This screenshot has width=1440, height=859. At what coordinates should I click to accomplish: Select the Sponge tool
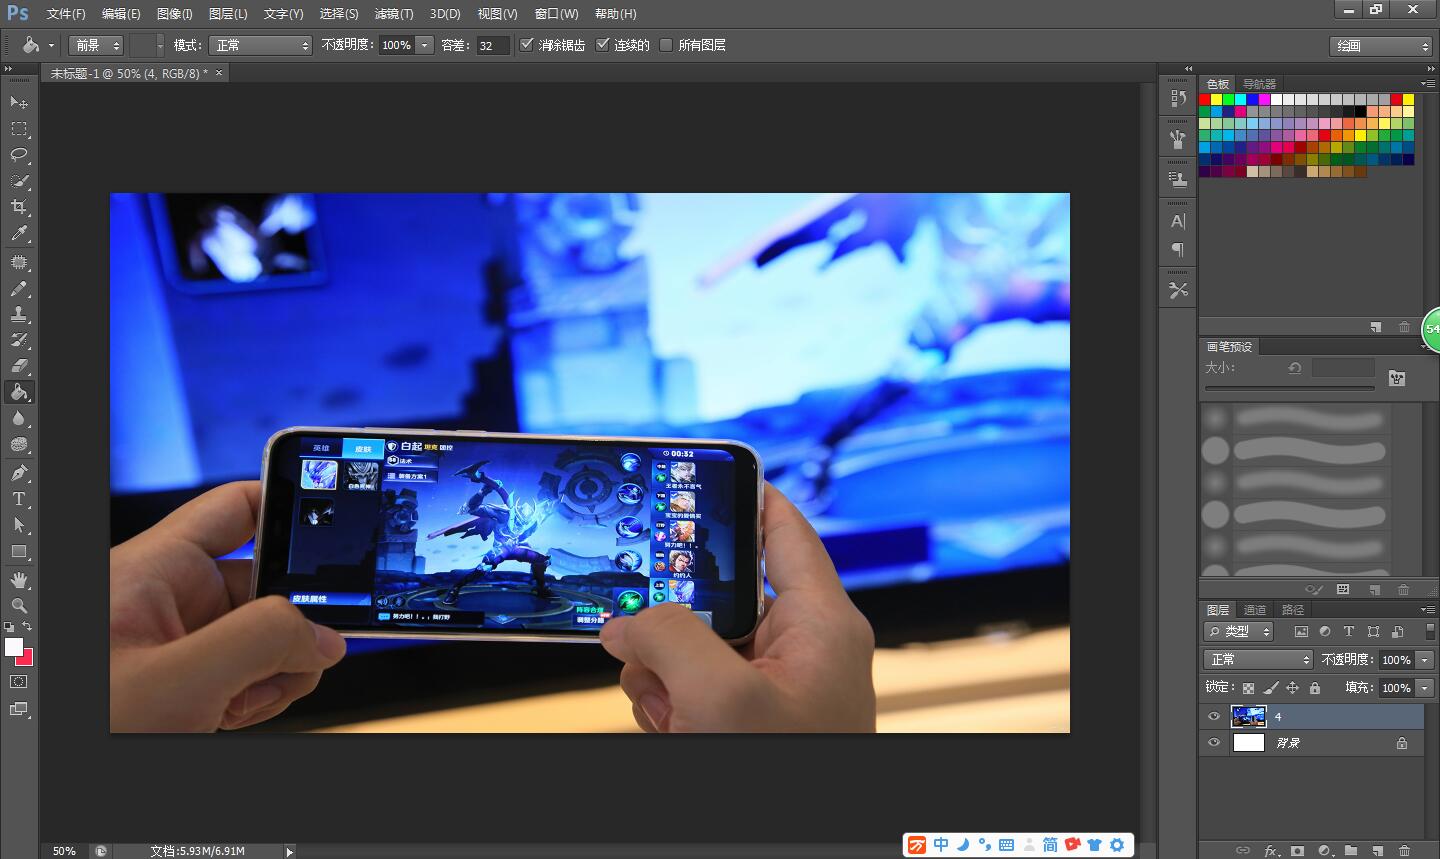point(19,444)
